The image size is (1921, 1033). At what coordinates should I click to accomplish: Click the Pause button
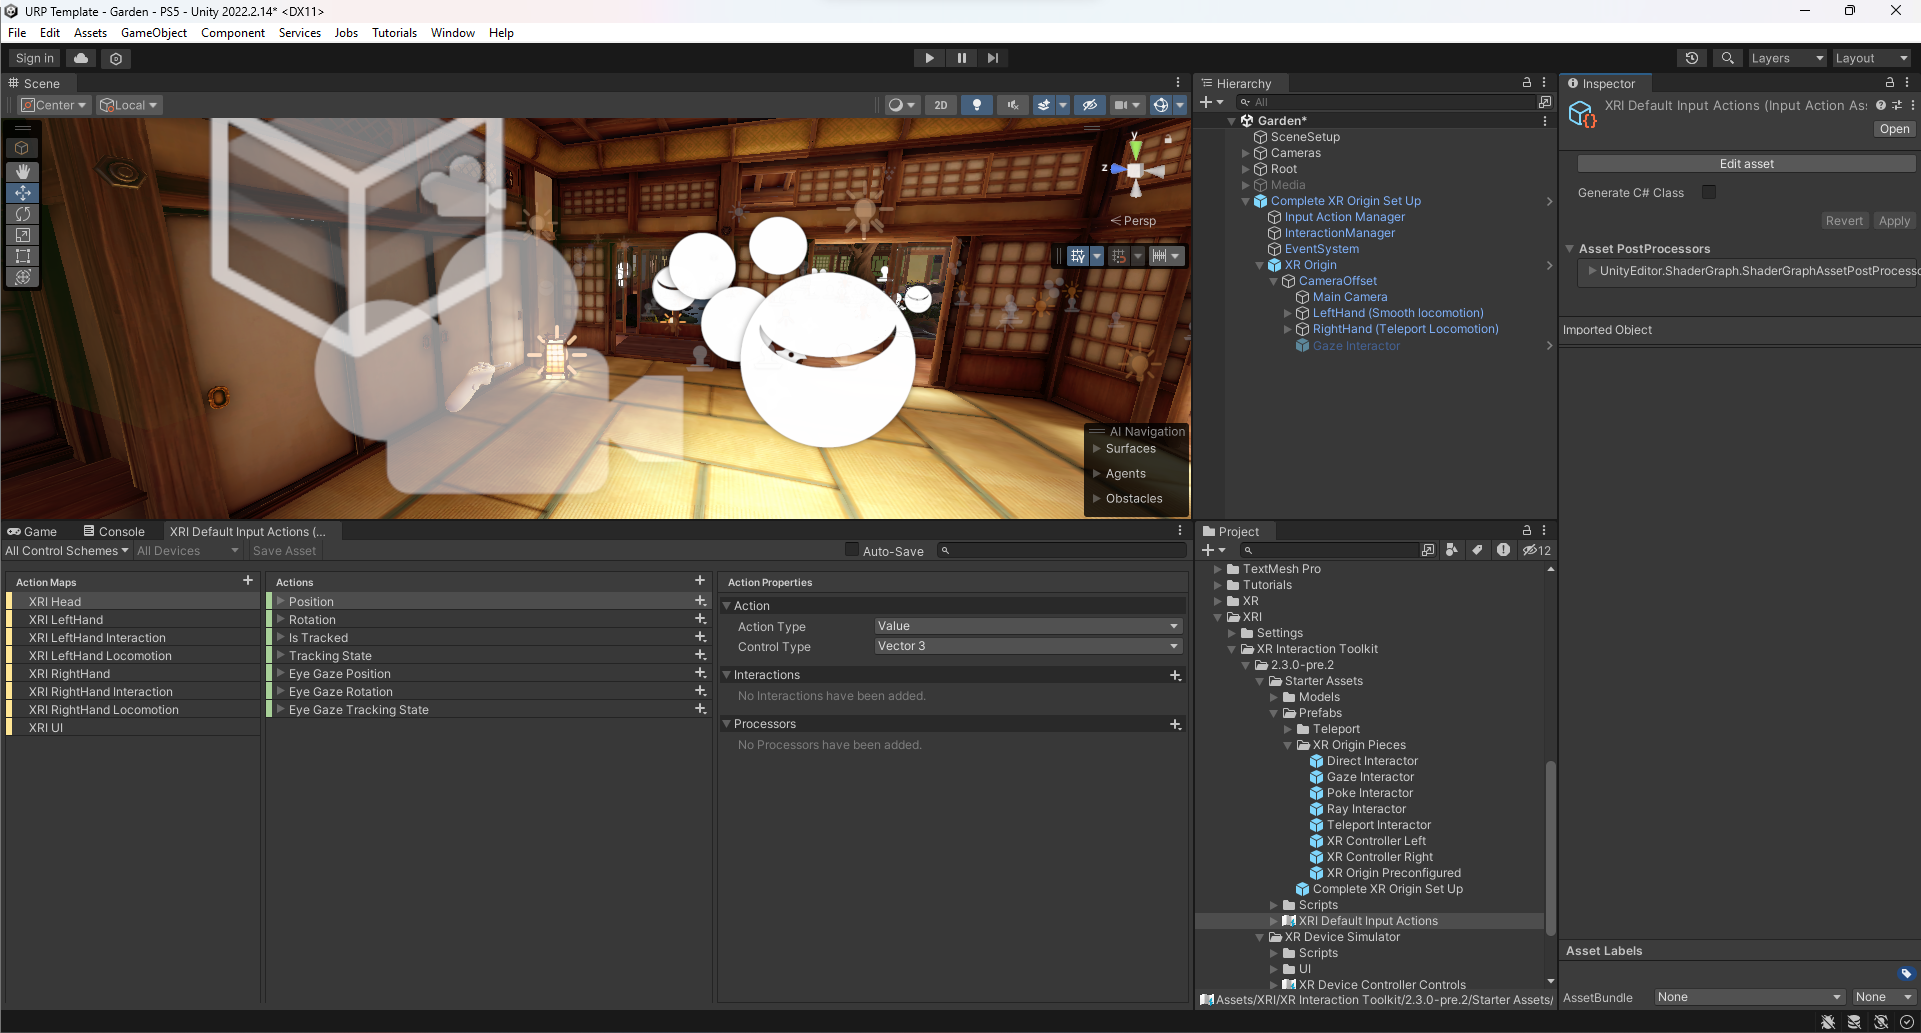(x=961, y=58)
